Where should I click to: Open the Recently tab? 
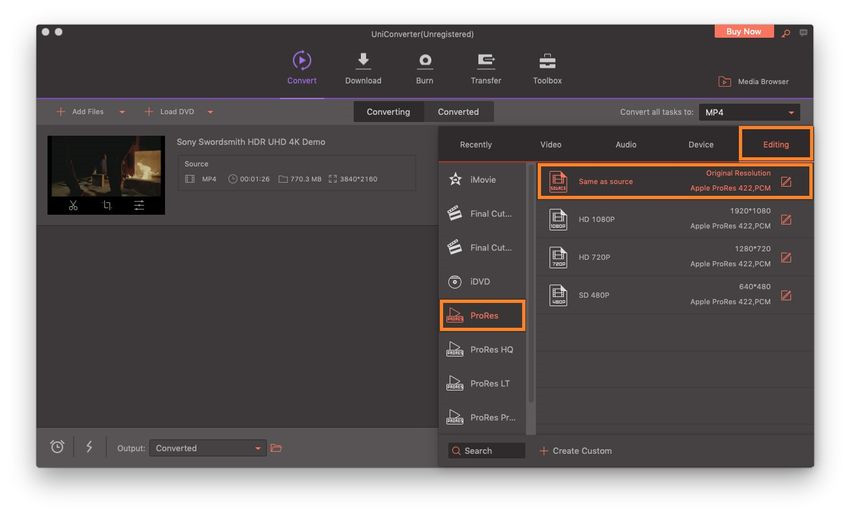click(476, 145)
